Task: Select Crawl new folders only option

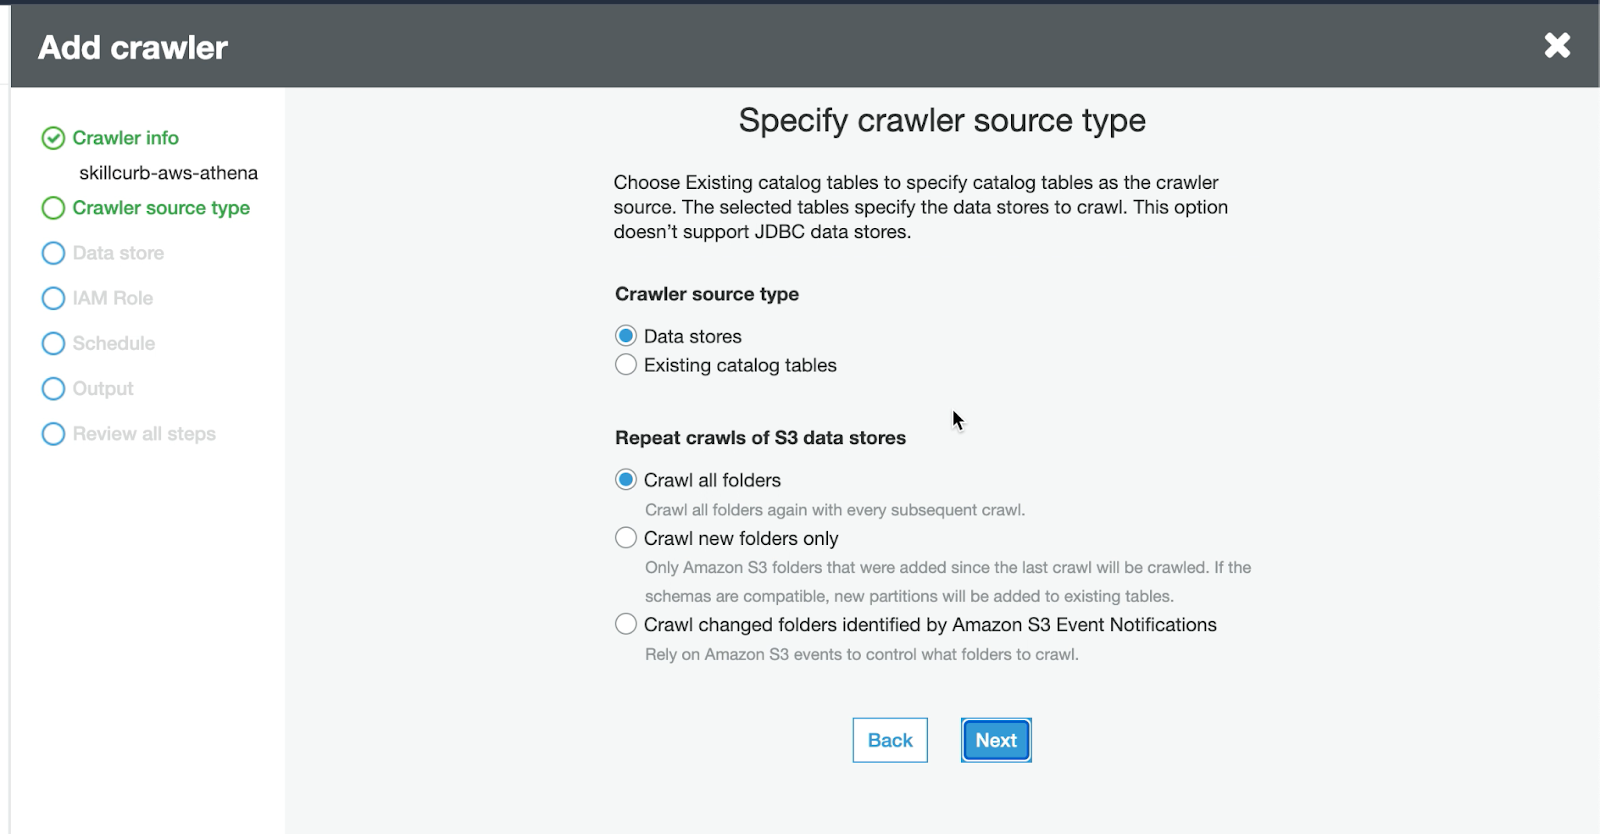Action: pos(626,538)
